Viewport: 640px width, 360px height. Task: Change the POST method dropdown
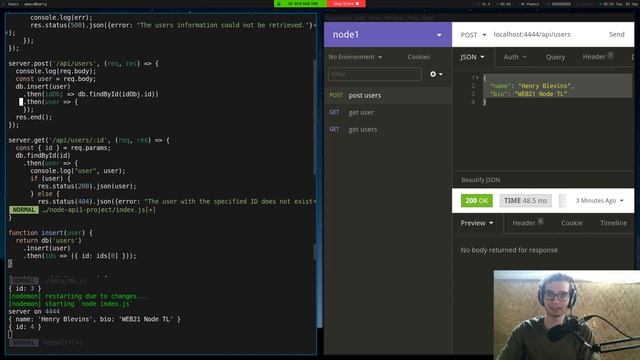pos(473,35)
